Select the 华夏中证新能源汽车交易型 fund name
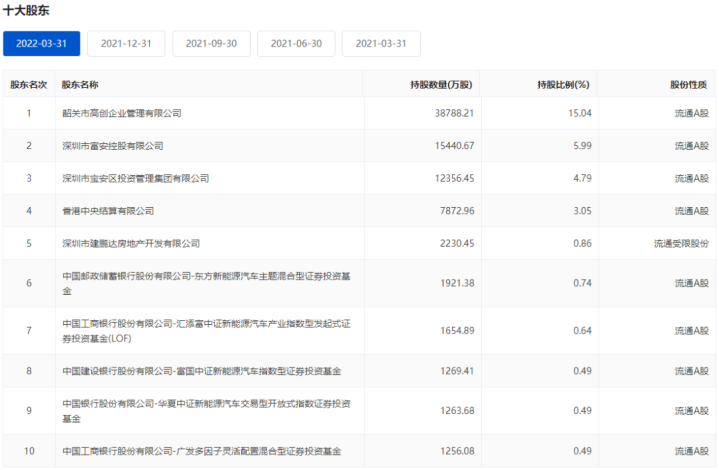719x470 pixels. (206, 411)
